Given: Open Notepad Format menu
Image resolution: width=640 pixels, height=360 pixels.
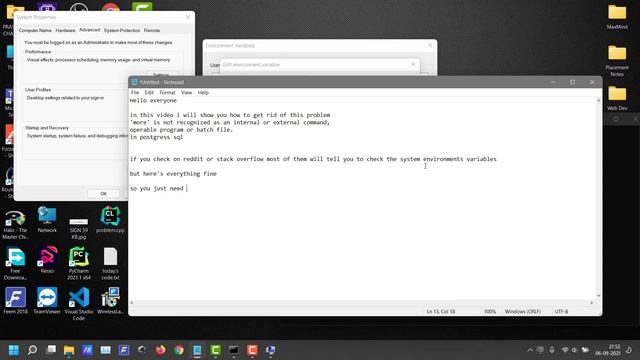Looking at the screenshot, I should pos(167,93).
